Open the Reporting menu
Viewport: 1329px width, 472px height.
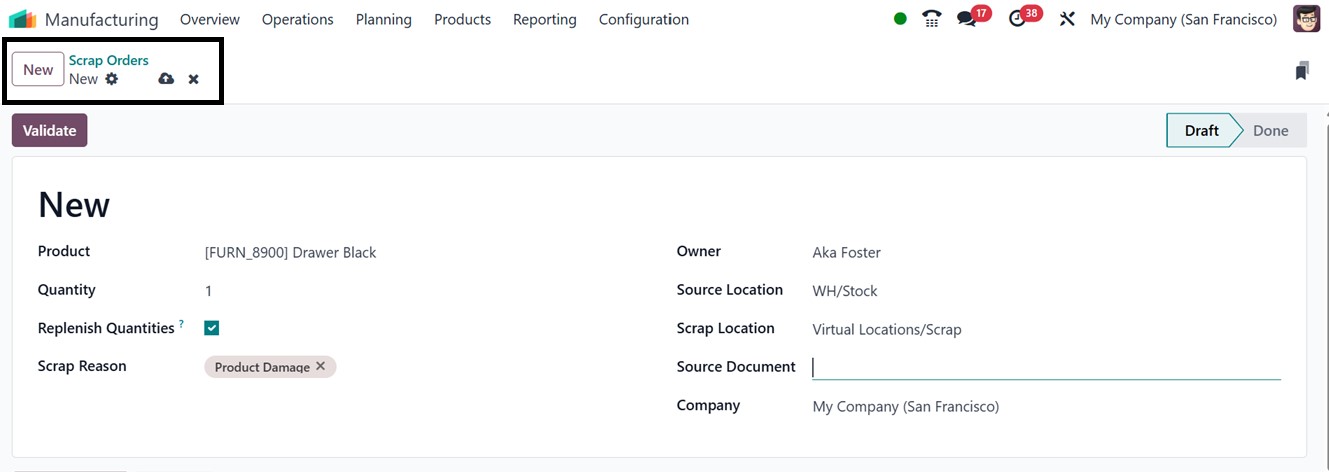[544, 19]
